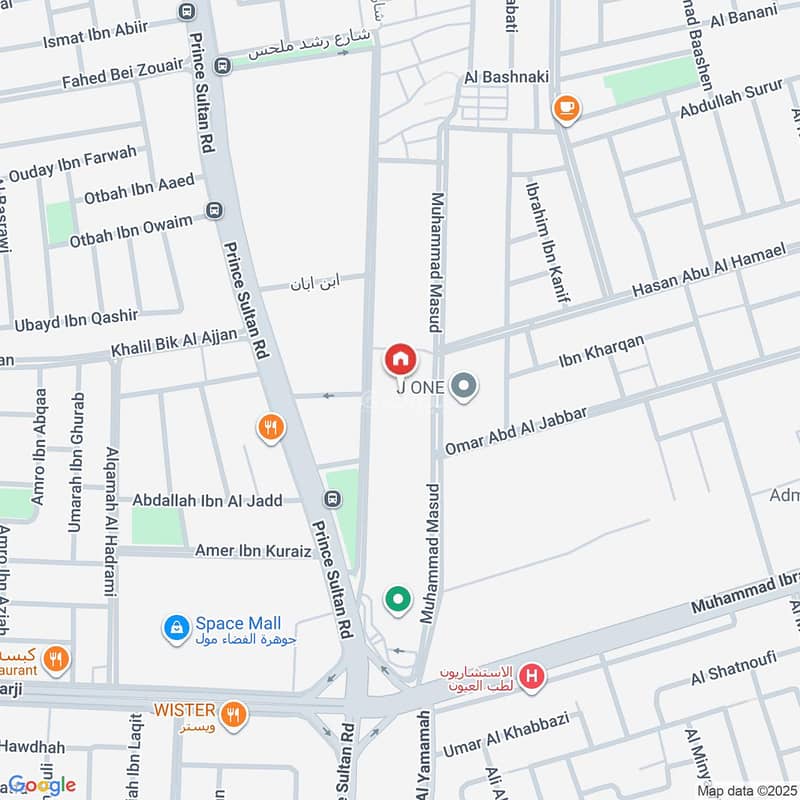Click the J ONE place label

[x=420, y=388]
